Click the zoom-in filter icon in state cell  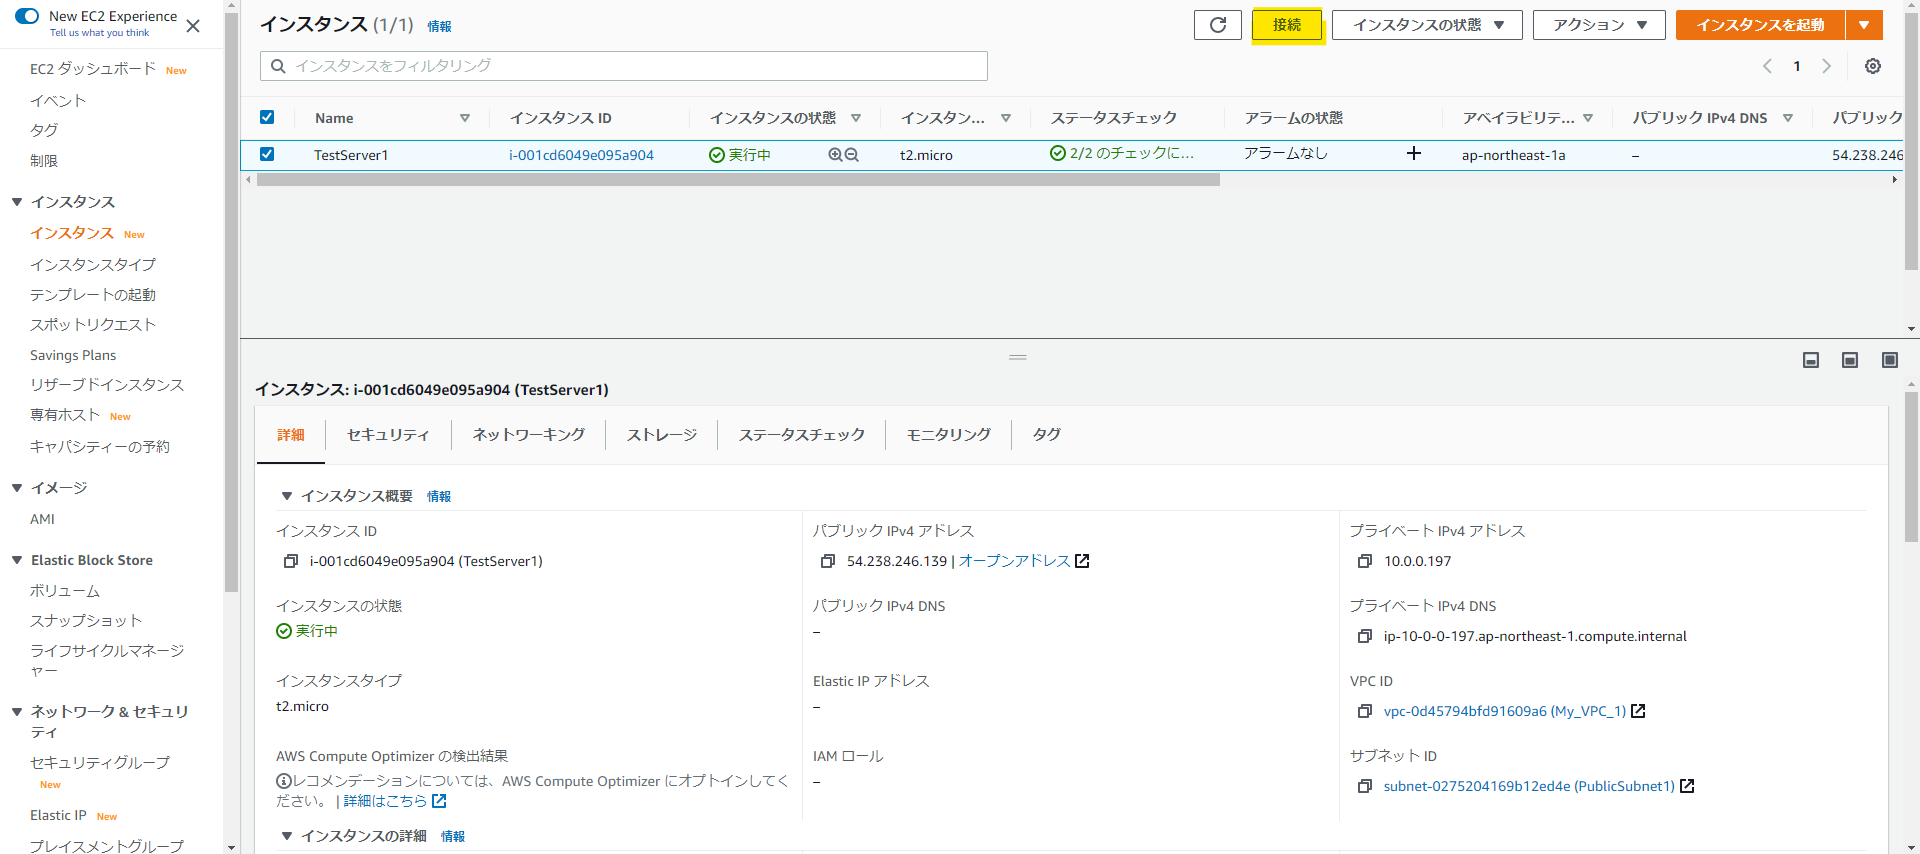tap(835, 155)
